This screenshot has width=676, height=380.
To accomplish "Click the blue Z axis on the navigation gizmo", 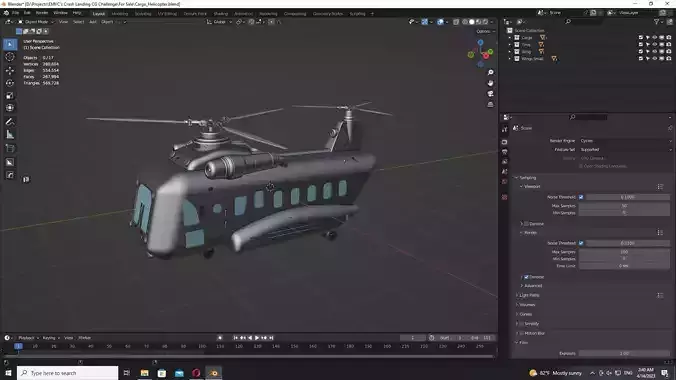I will (x=480, y=43).
